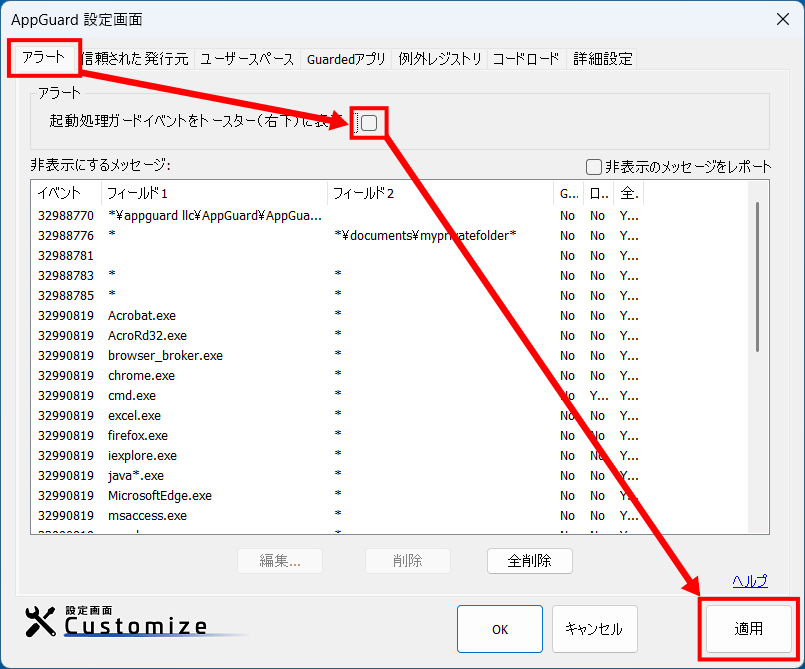Click the Customize wrench logo icon
This screenshot has width=805, height=669.
[41, 622]
